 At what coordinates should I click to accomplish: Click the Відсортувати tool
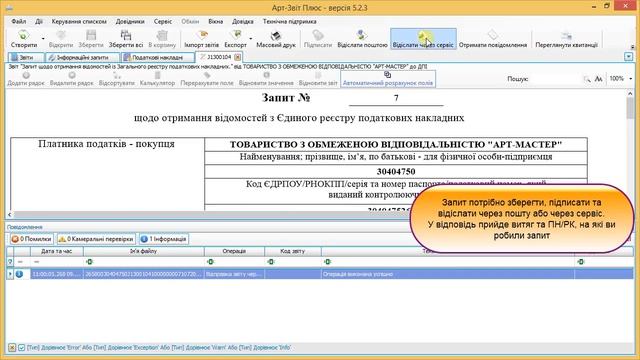point(117,79)
